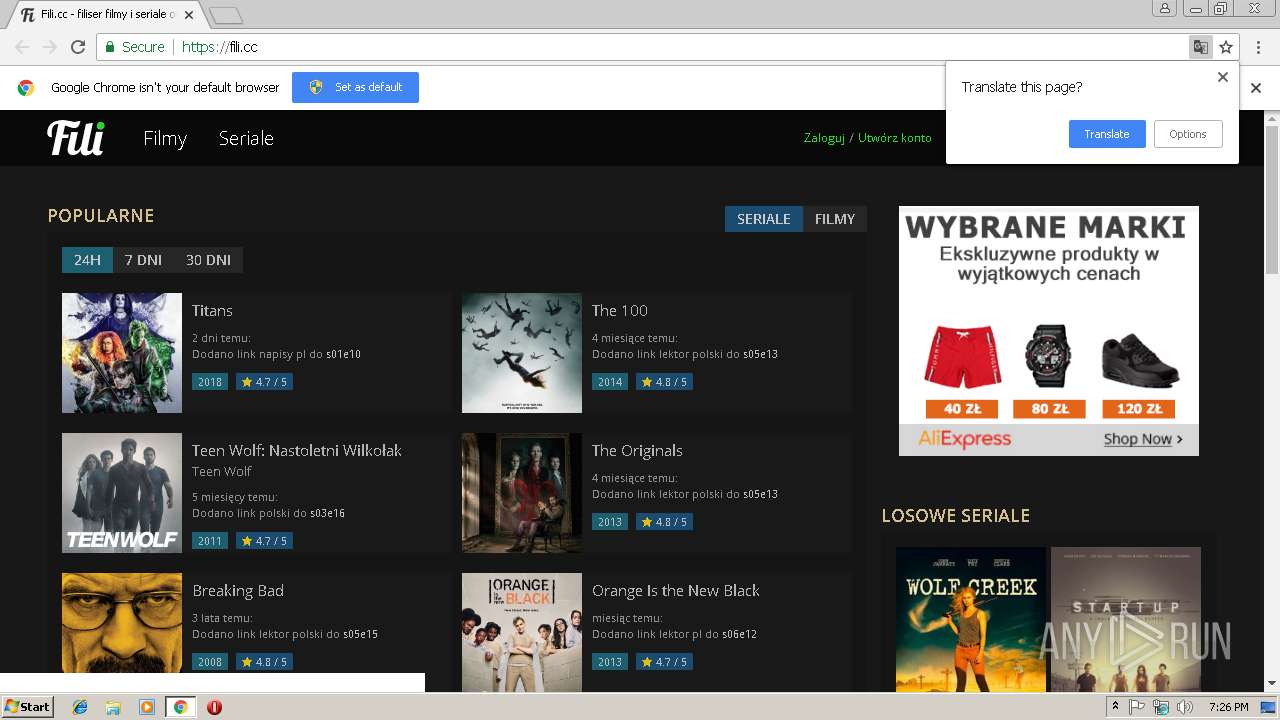Open translate Options button

tap(1188, 134)
